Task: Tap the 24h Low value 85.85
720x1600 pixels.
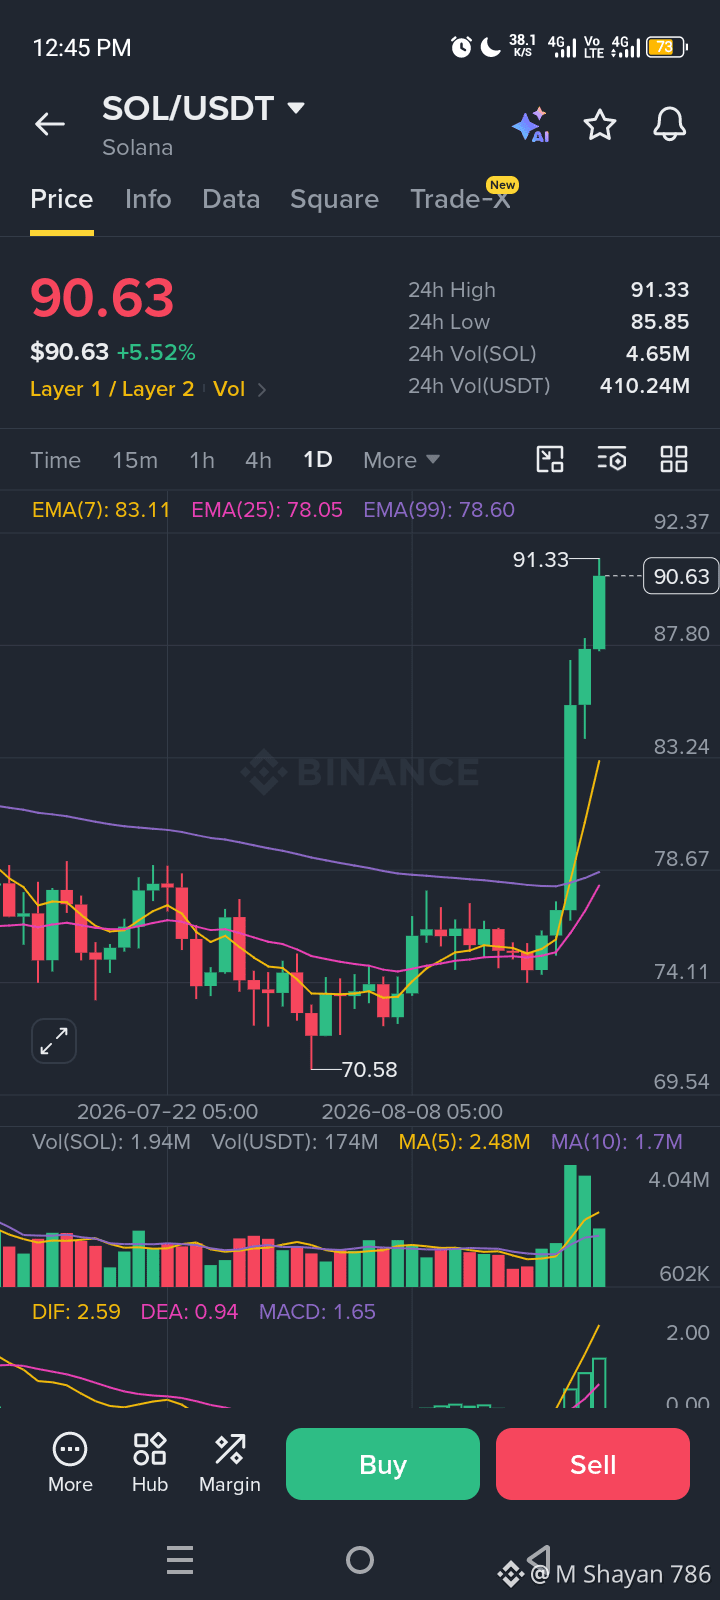Action: (x=660, y=322)
